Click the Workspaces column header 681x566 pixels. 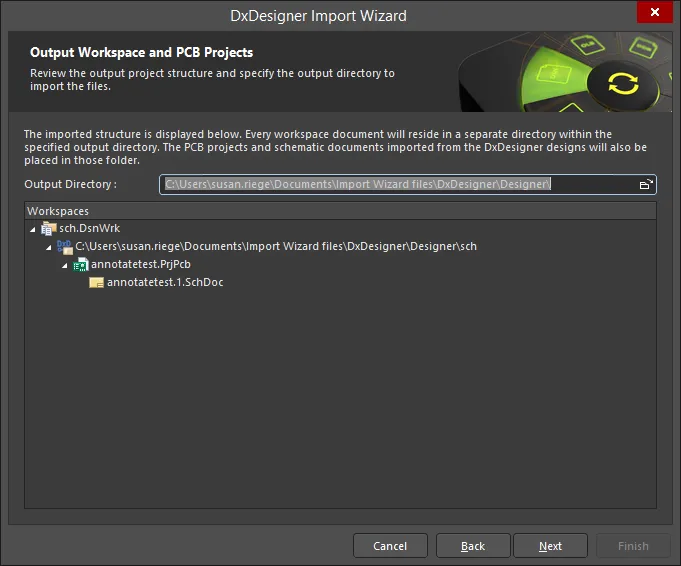[x=340, y=211]
